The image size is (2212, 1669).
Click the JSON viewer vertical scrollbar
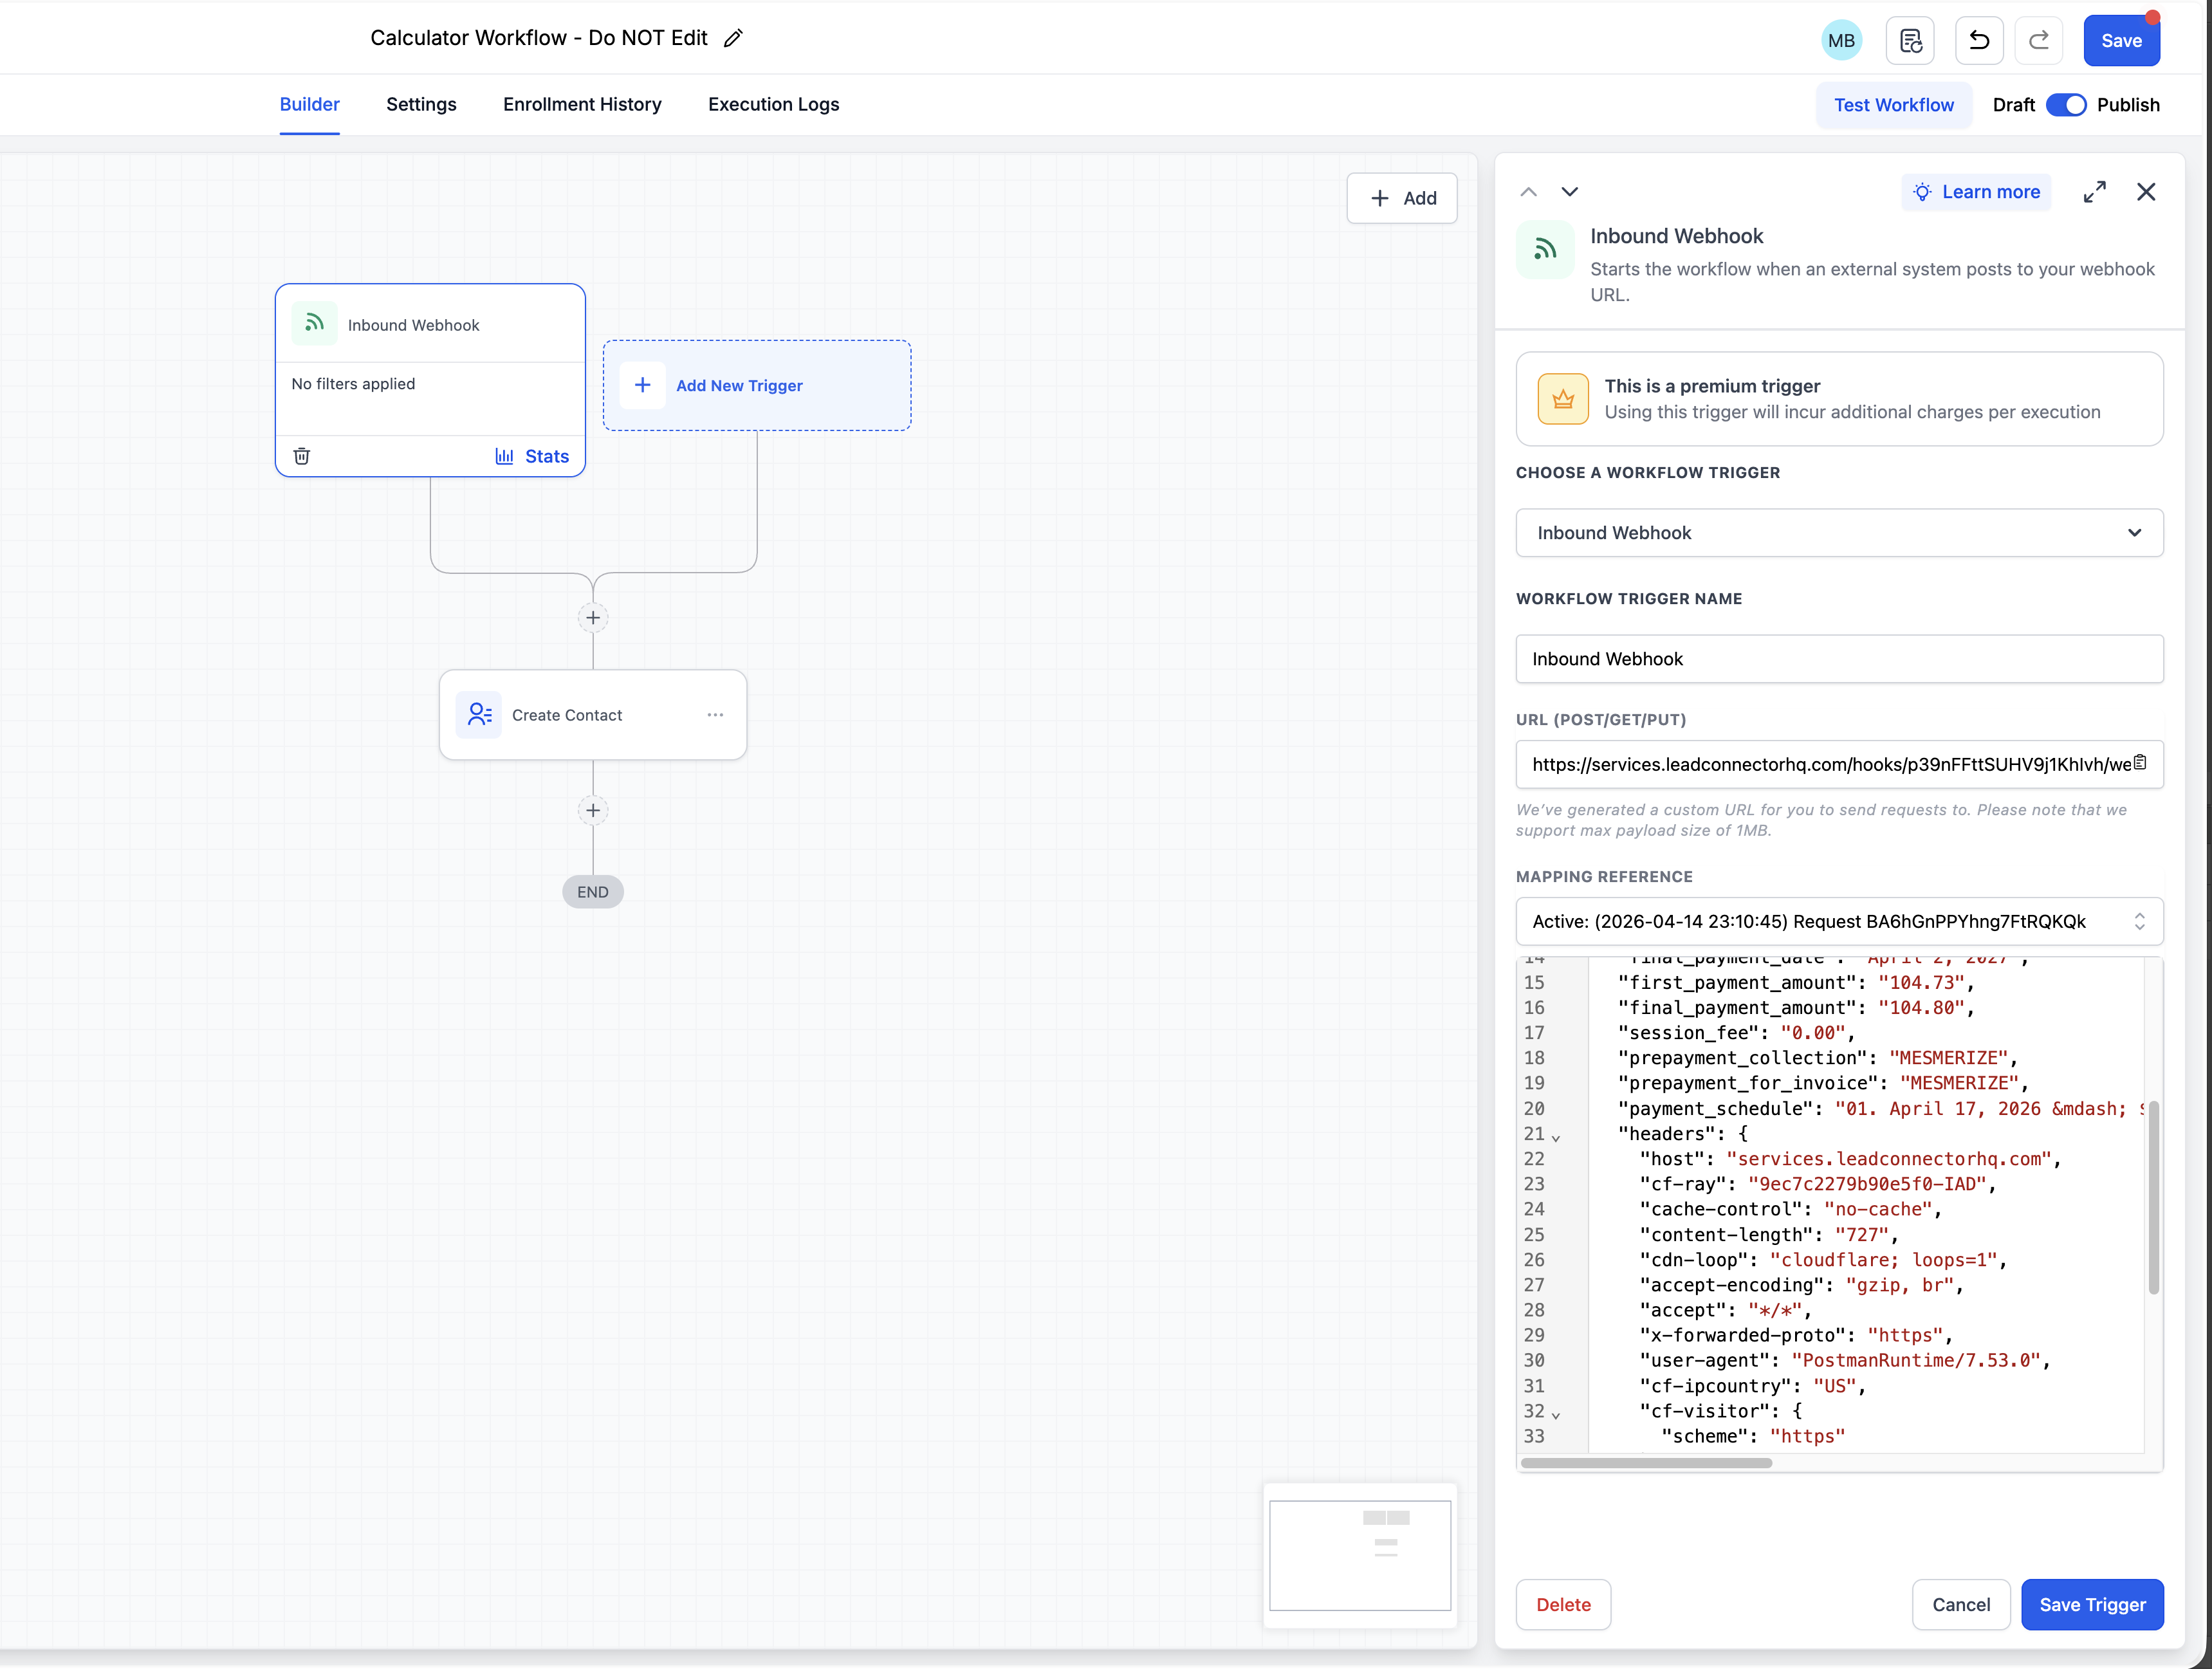(2153, 1197)
